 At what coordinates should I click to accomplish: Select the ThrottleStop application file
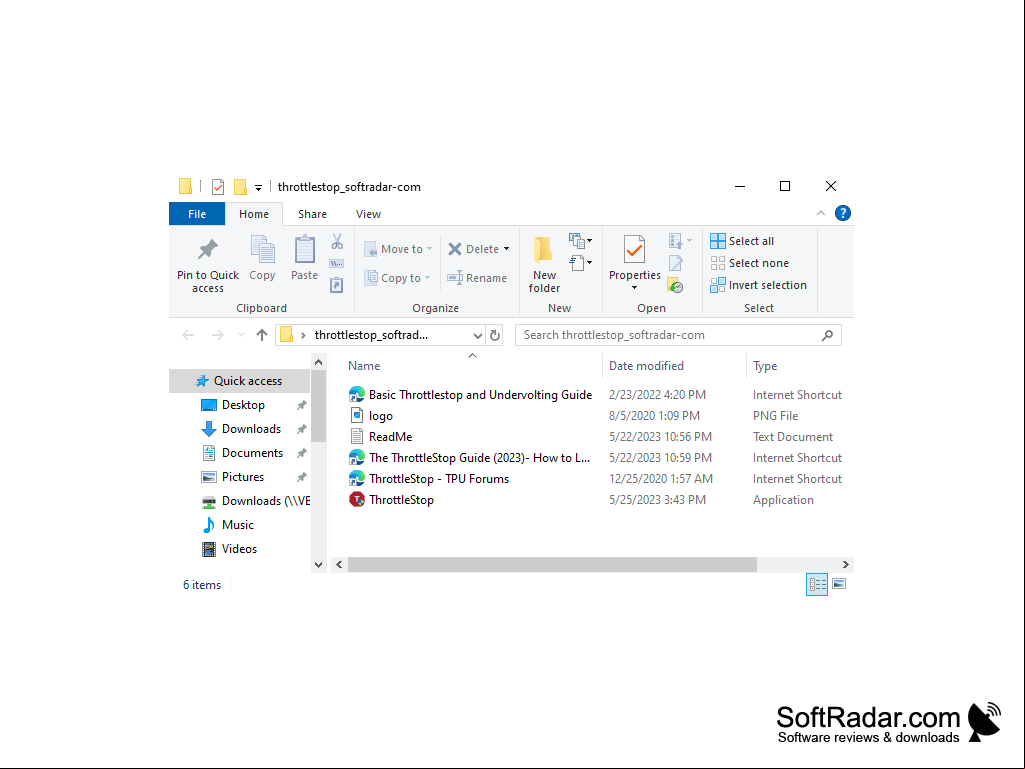pyautogui.click(x=401, y=500)
